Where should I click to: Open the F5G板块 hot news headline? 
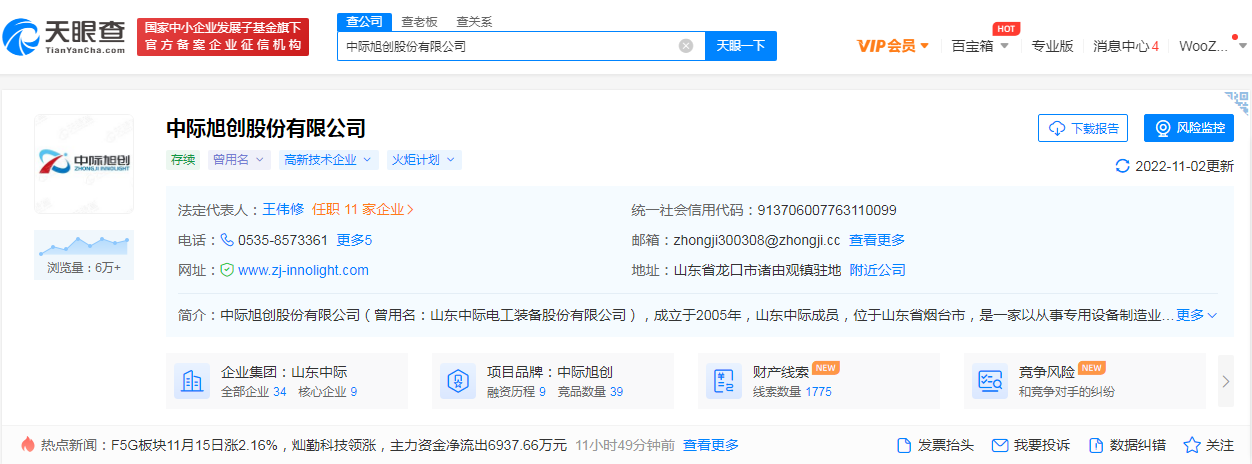tap(340, 445)
